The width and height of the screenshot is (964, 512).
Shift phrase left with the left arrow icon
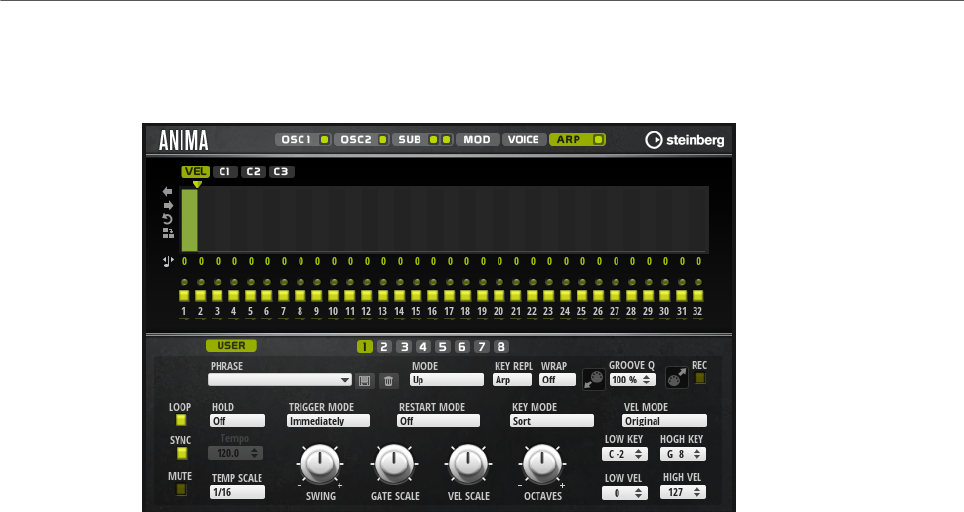coord(167,192)
